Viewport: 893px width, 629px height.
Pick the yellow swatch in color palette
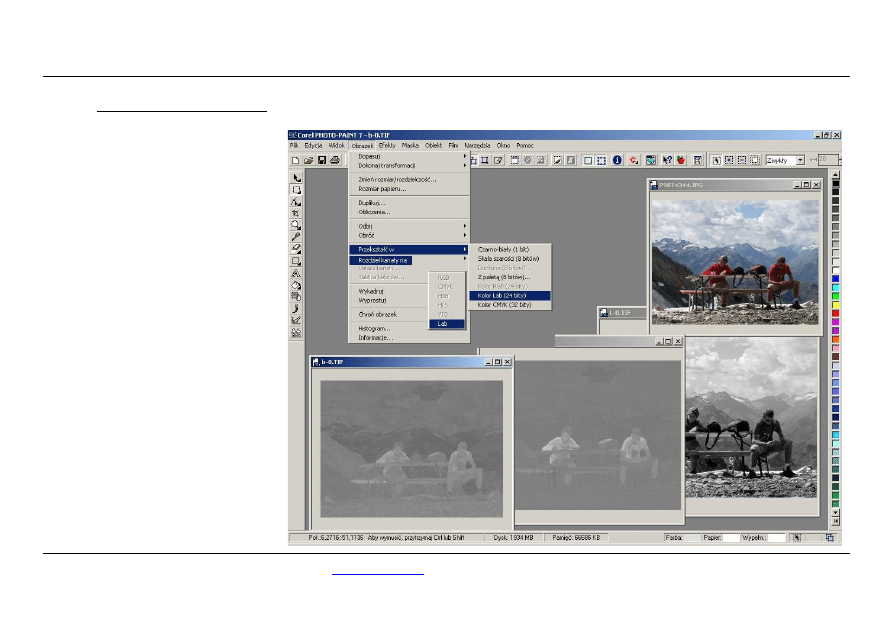tap(836, 304)
